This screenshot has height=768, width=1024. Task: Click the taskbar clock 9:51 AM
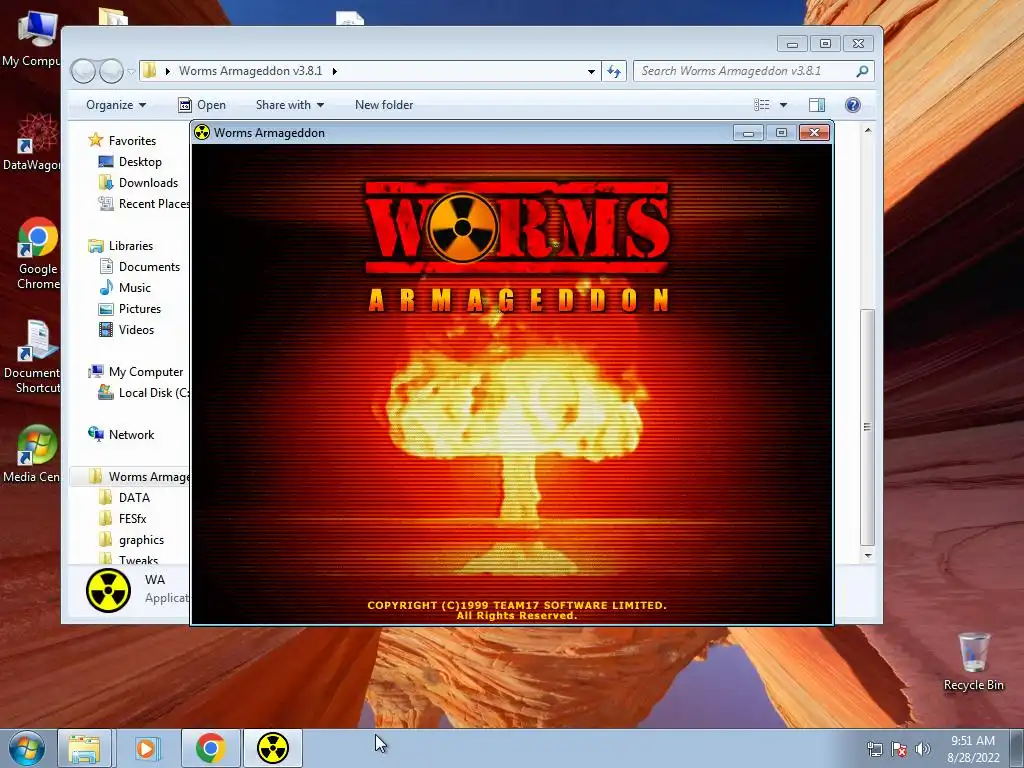click(973, 749)
